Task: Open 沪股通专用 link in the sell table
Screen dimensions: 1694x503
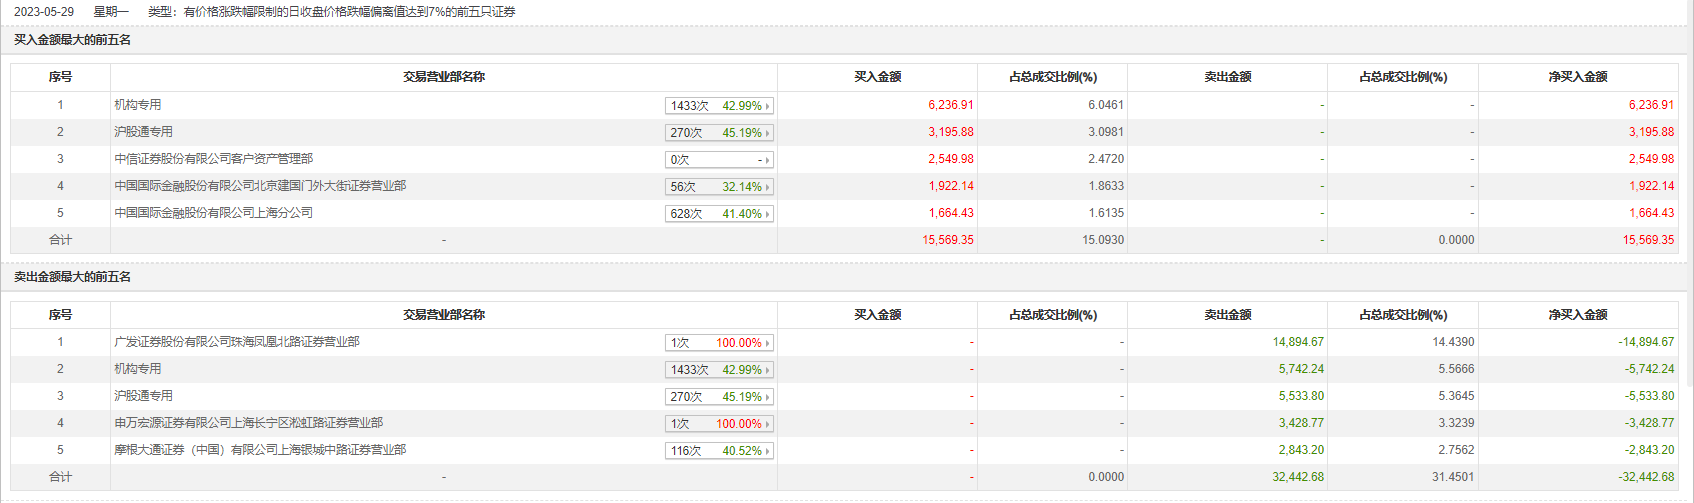Action: click(144, 396)
